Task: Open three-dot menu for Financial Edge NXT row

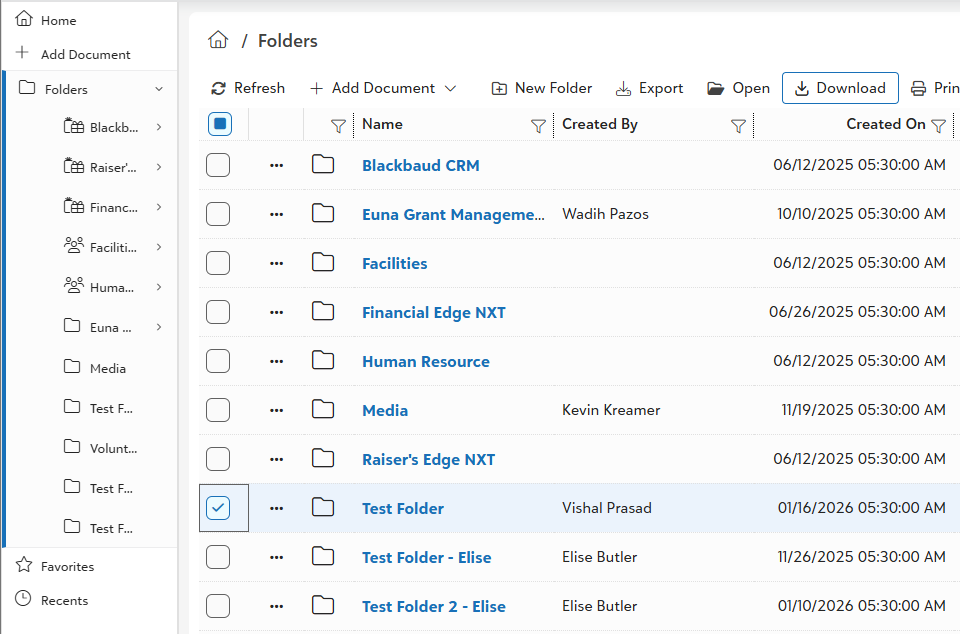Action: coord(277,312)
